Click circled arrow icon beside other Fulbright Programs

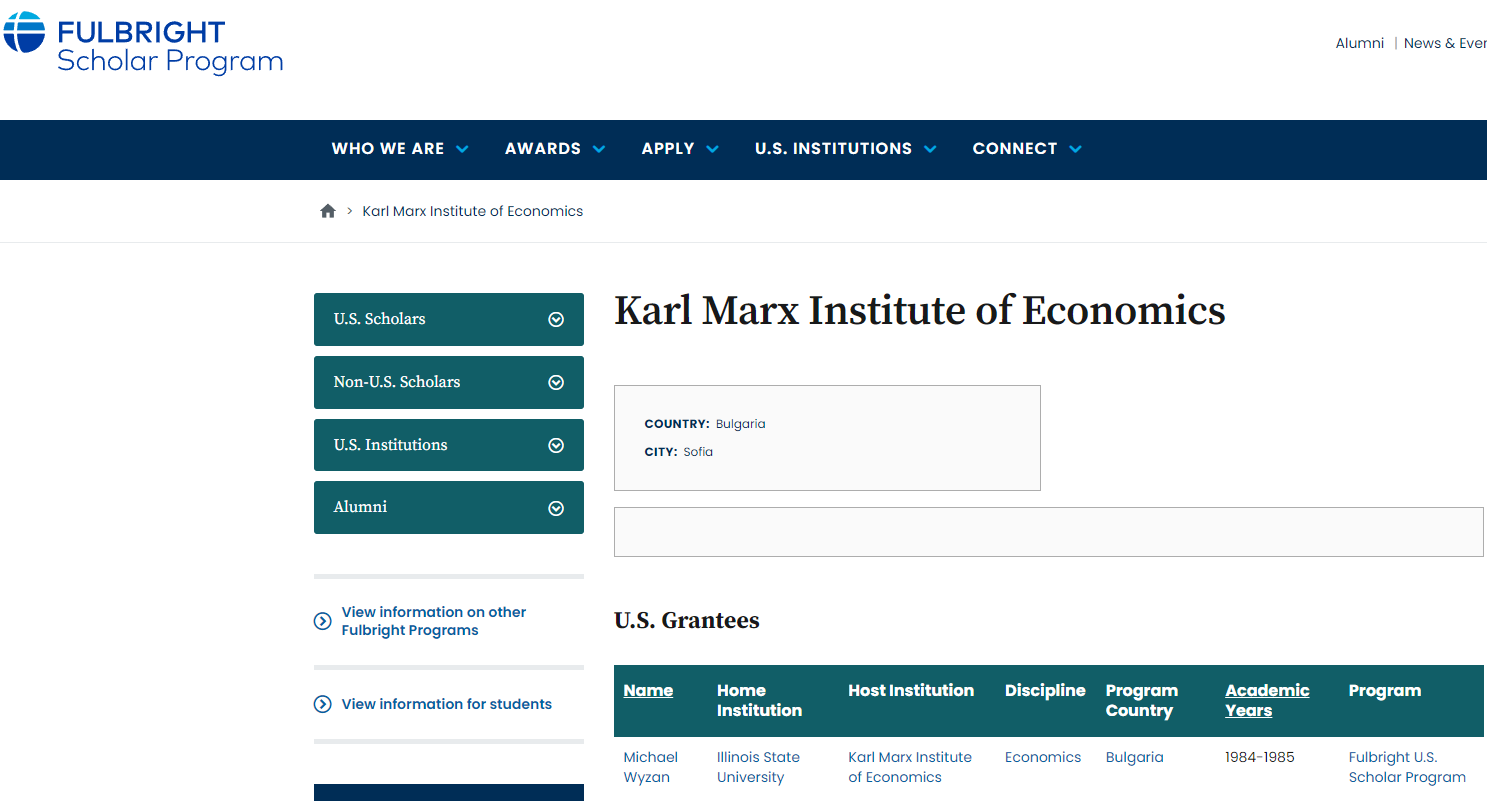(x=322, y=621)
